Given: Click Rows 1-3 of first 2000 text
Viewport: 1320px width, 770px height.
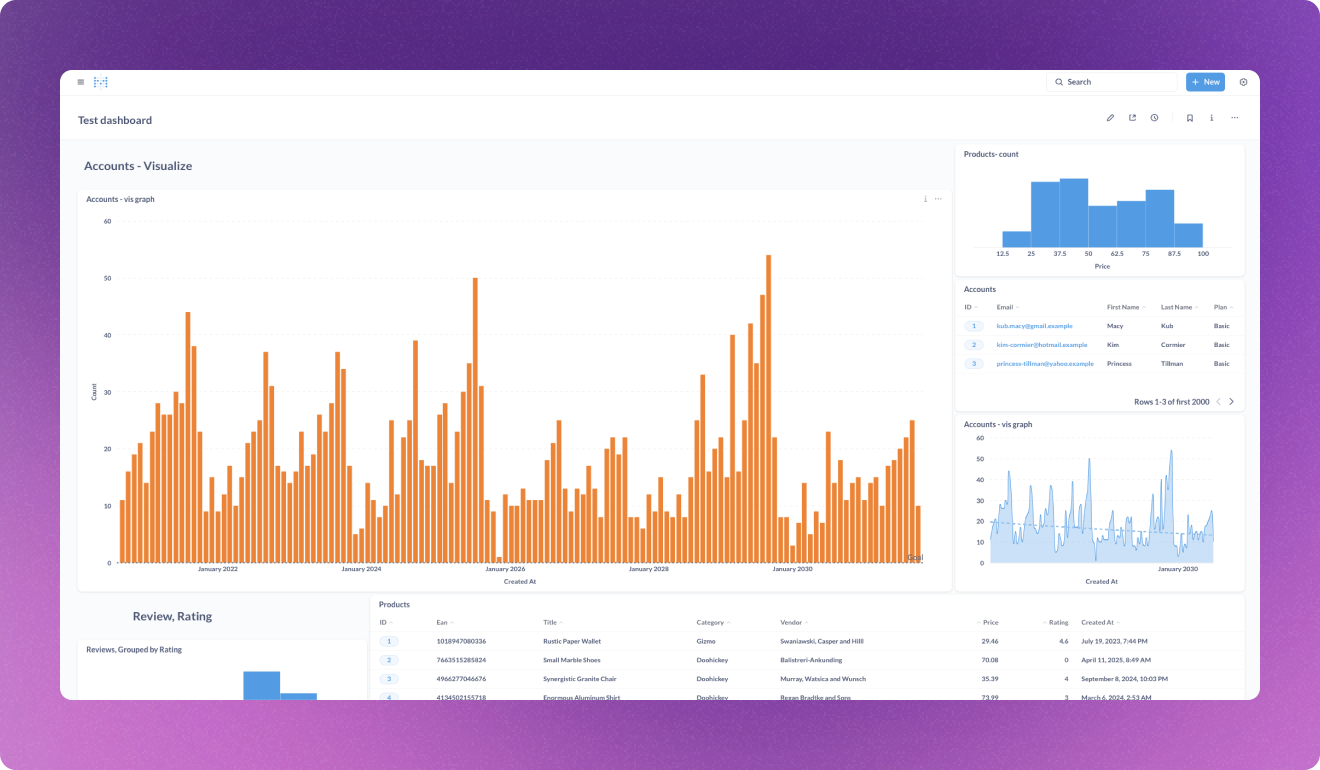Looking at the screenshot, I should (1172, 402).
